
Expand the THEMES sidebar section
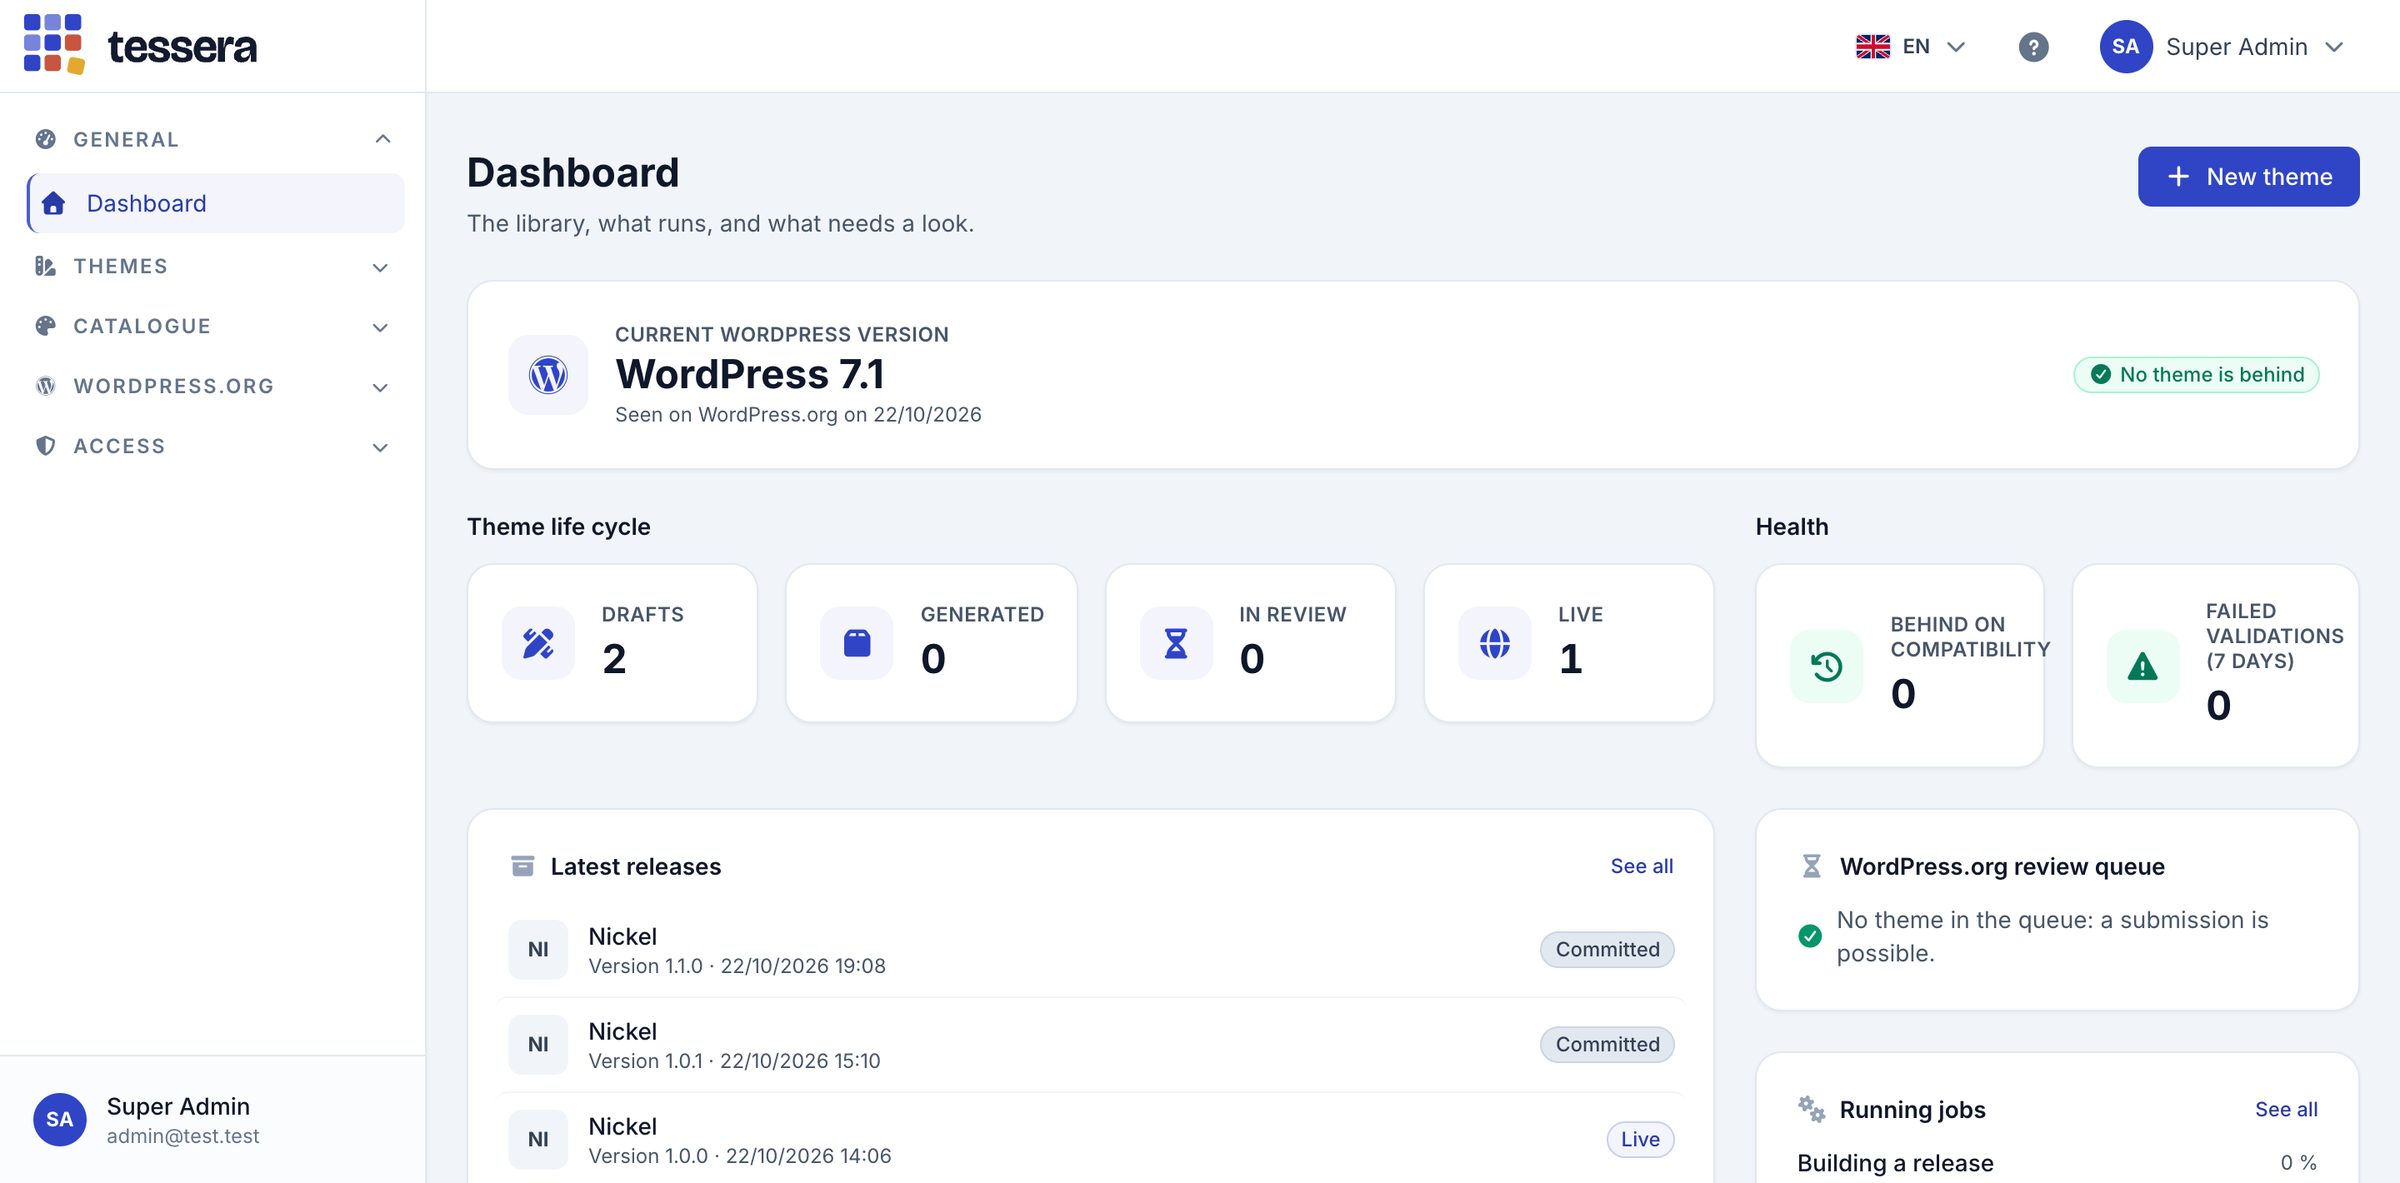[214, 266]
